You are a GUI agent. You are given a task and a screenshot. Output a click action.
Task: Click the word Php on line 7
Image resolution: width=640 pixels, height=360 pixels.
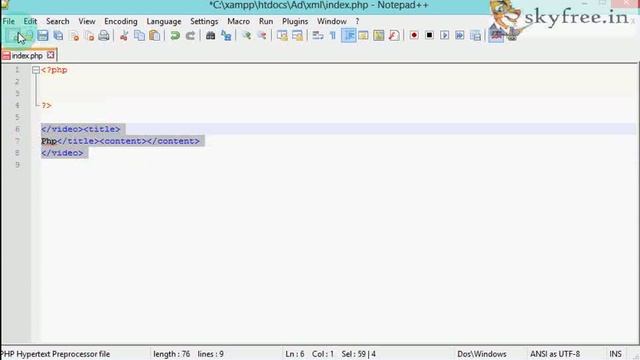(x=49, y=141)
